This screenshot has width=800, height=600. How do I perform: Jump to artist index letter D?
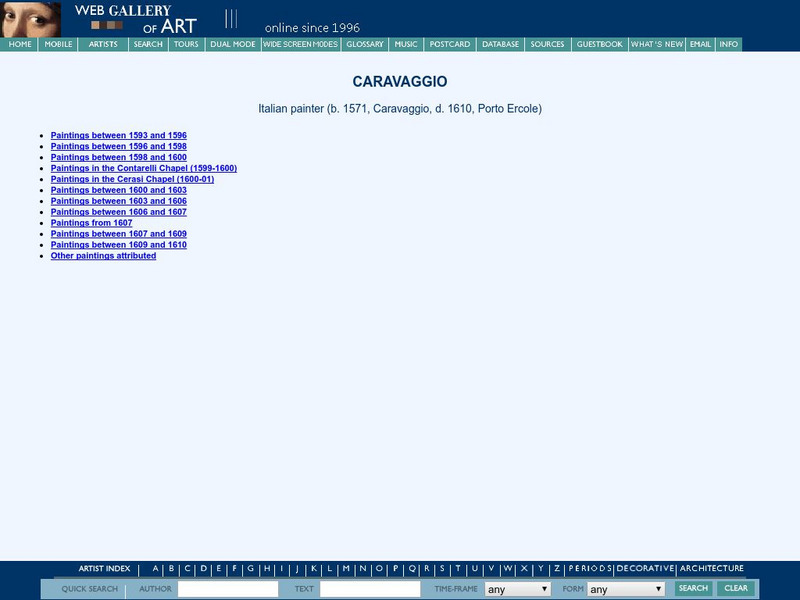(x=204, y=568)
